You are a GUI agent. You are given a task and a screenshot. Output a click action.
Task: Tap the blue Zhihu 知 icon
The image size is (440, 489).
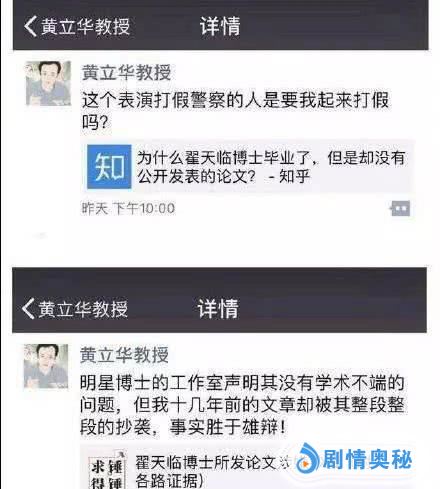click(109, 167)
